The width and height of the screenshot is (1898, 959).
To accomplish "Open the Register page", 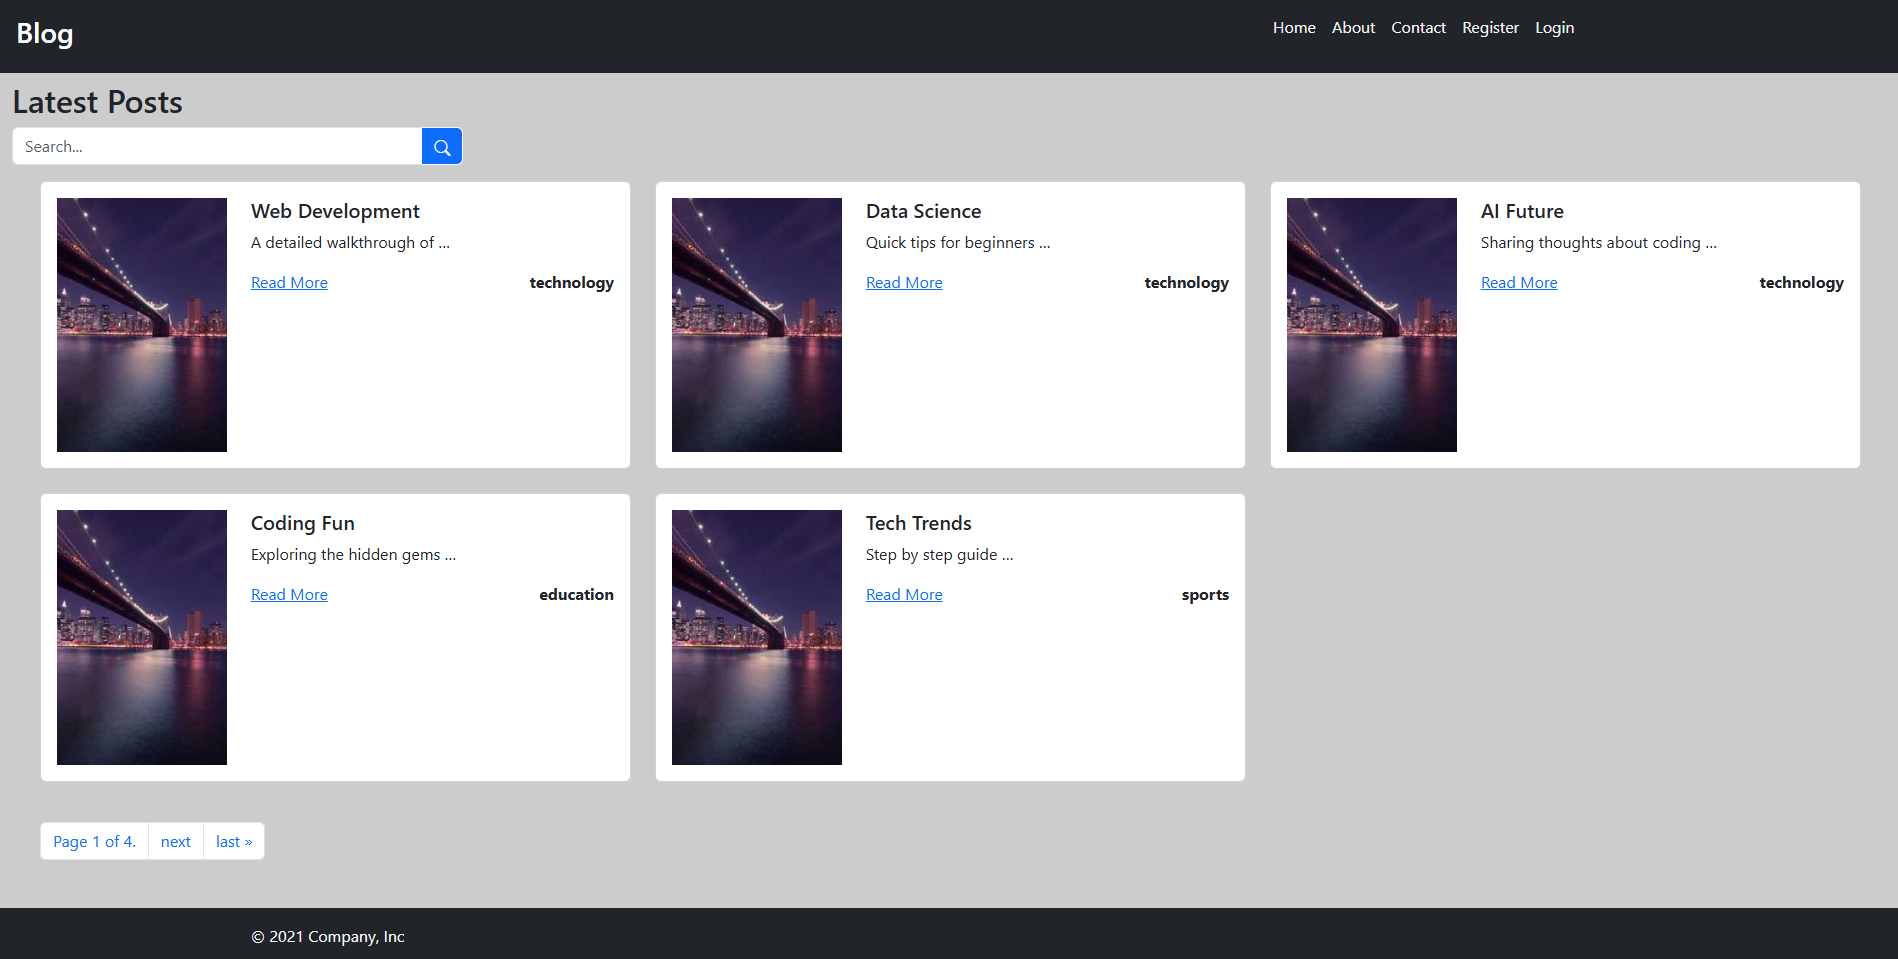I will pyautogui.click(x=1490, y=28).
